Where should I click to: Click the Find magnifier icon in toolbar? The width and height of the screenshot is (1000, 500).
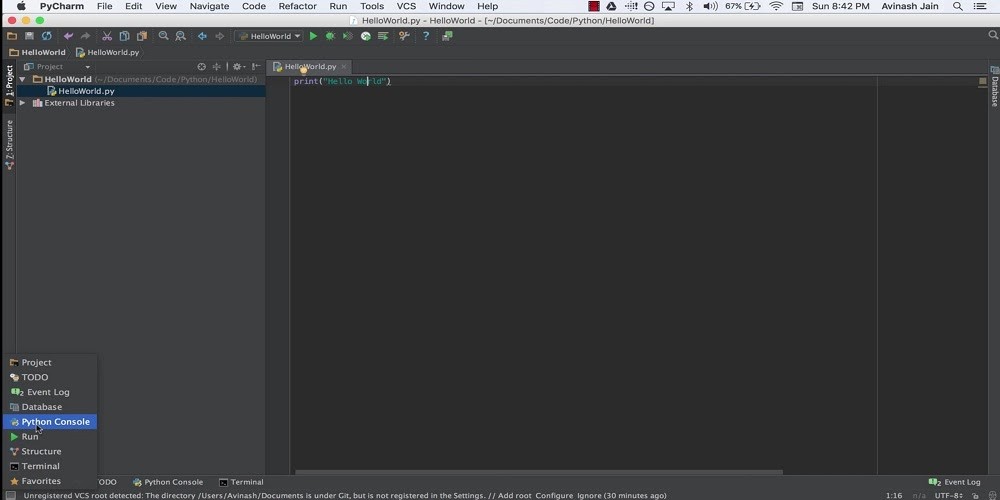click(x=164, y=36)
